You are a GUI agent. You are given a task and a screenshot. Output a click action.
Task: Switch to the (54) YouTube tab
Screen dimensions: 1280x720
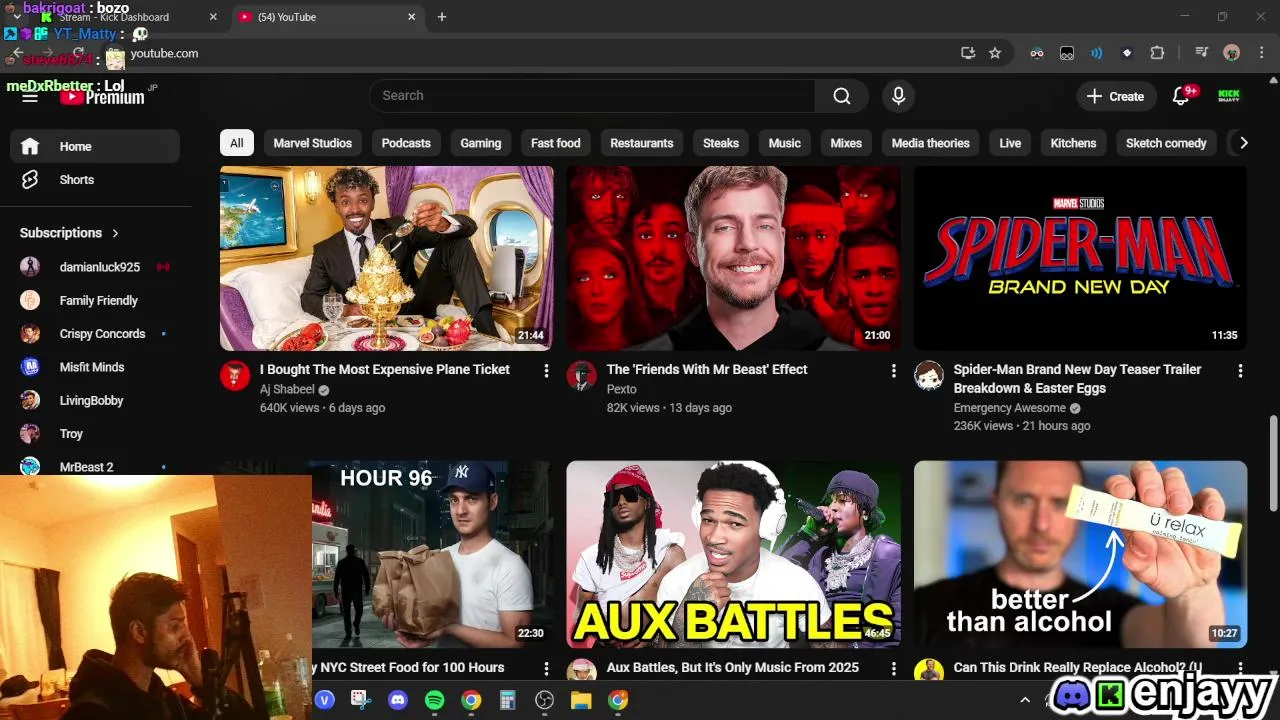pos(327,17)
